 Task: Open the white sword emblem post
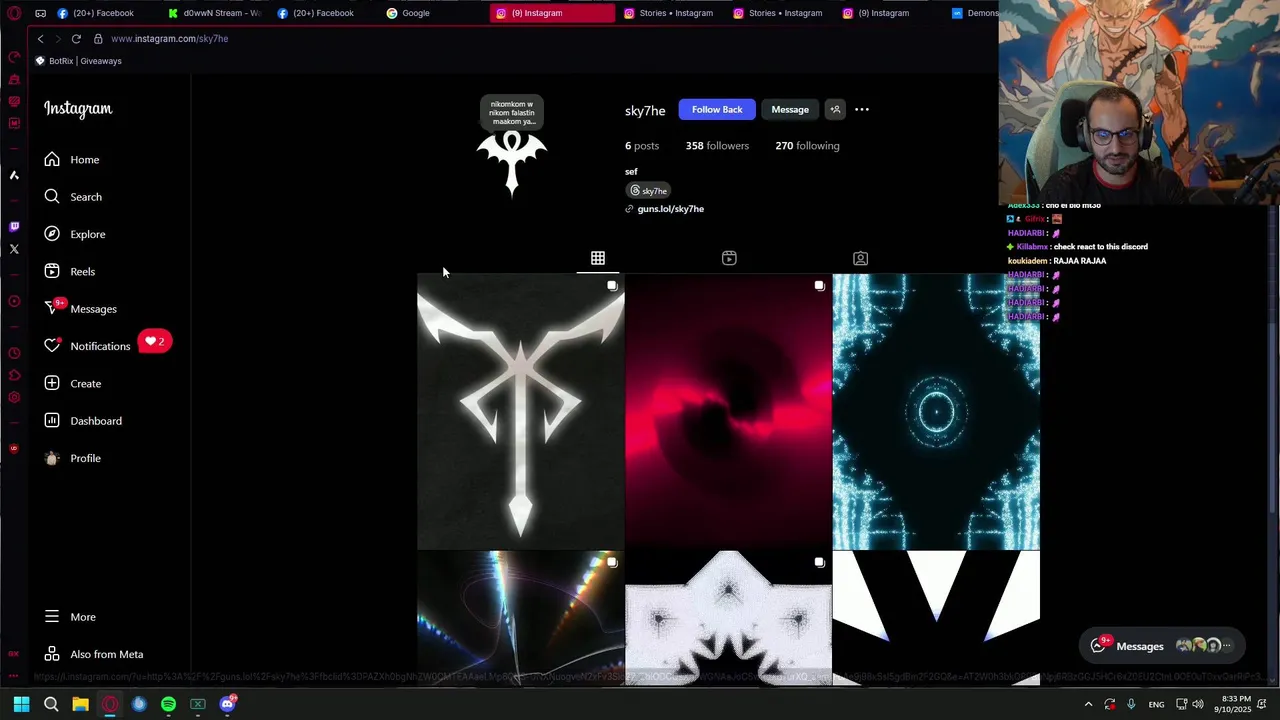click(520, 411)
